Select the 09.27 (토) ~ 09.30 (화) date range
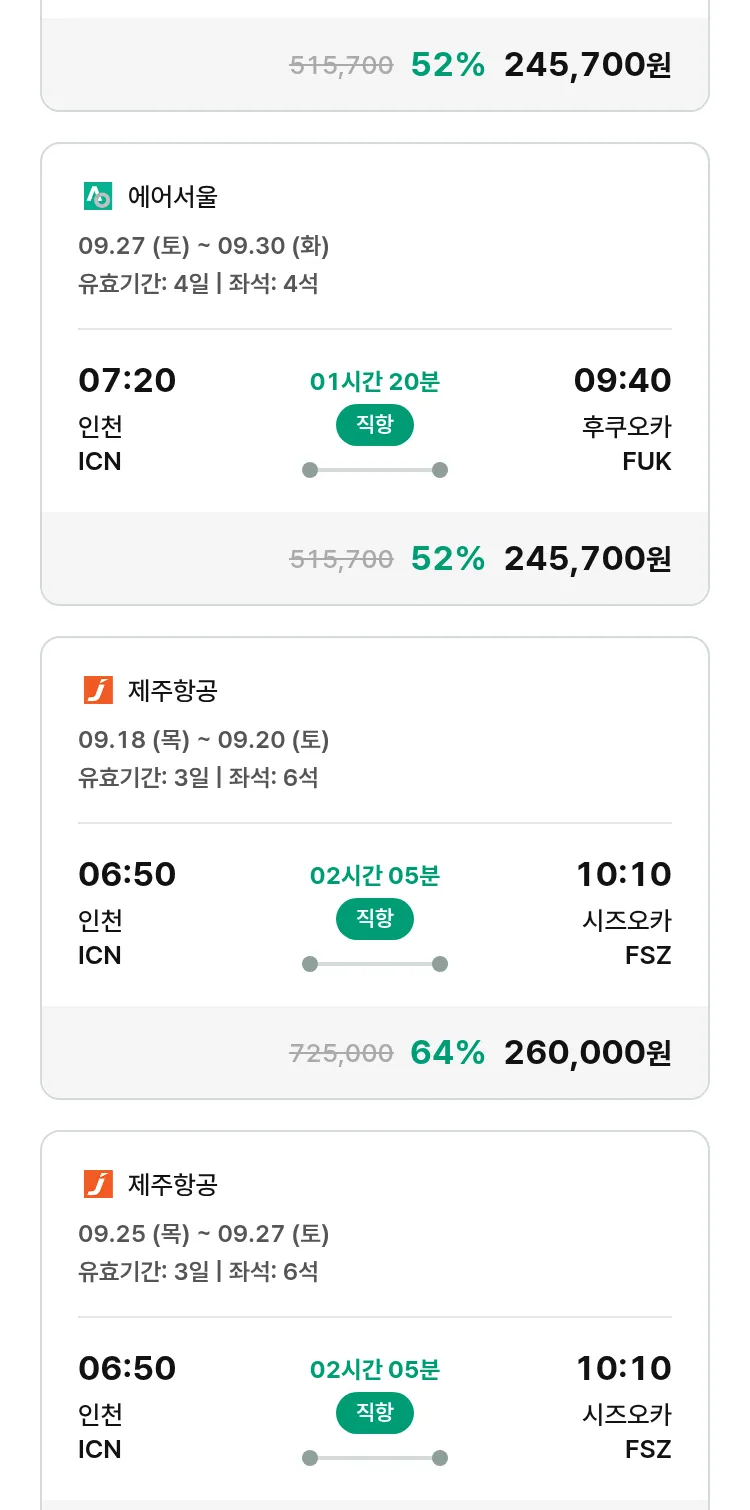 click(x=204, y=246)
